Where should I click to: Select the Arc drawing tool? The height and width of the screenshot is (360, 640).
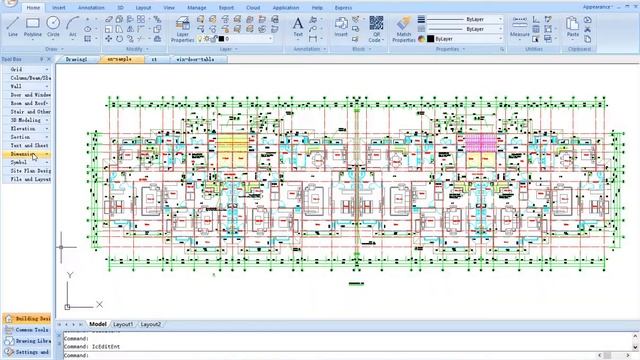[73, 27]
